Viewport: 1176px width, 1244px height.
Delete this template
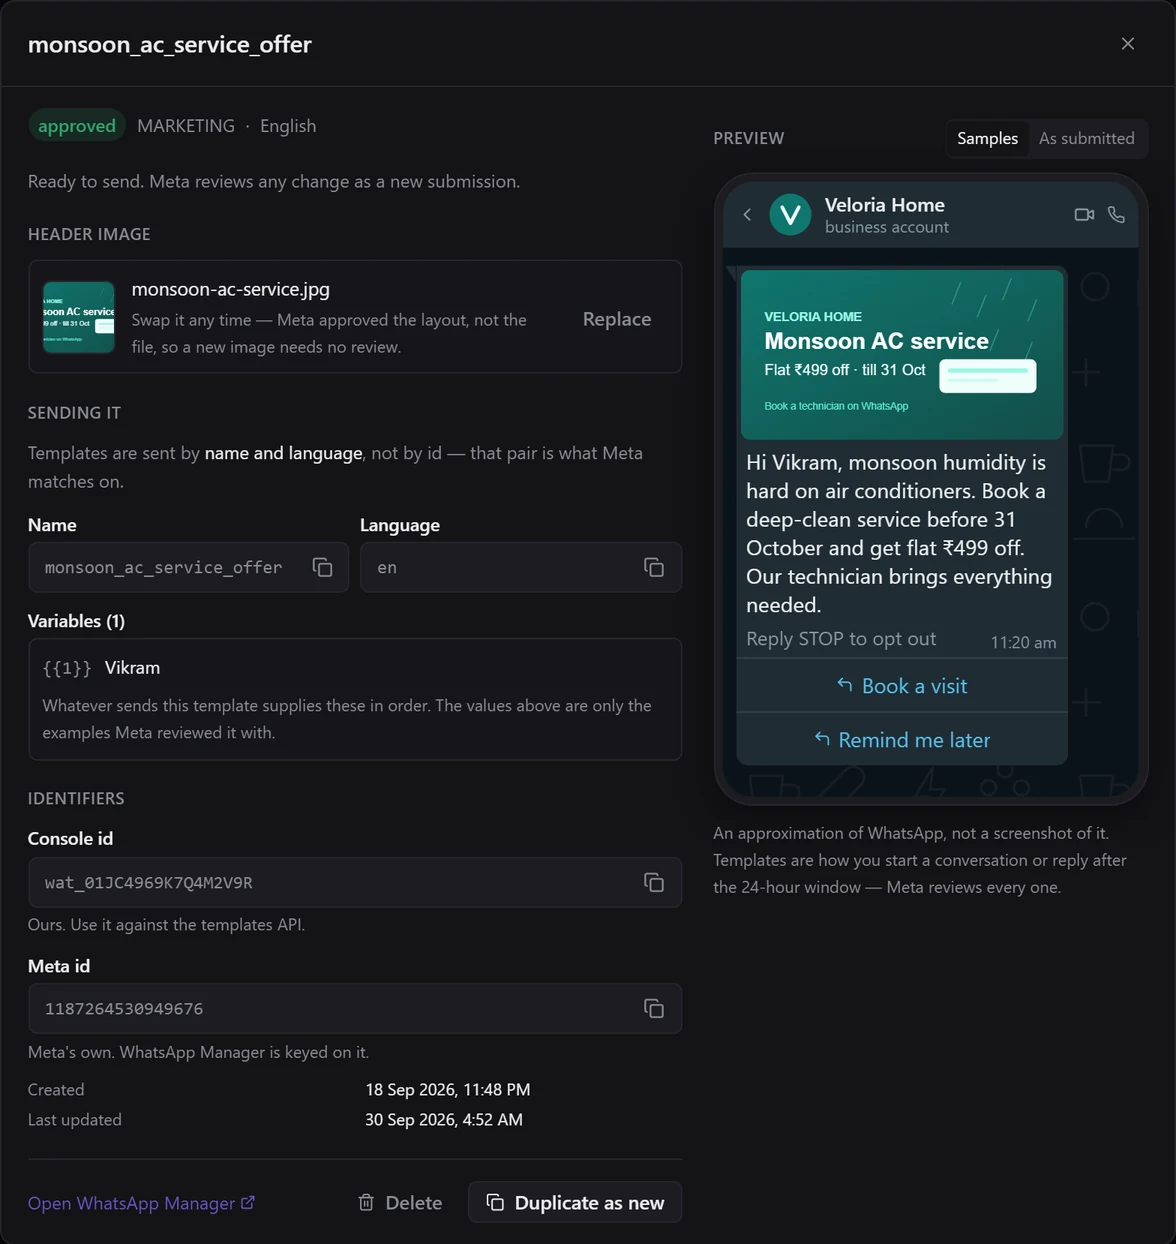coord(400,1203)
